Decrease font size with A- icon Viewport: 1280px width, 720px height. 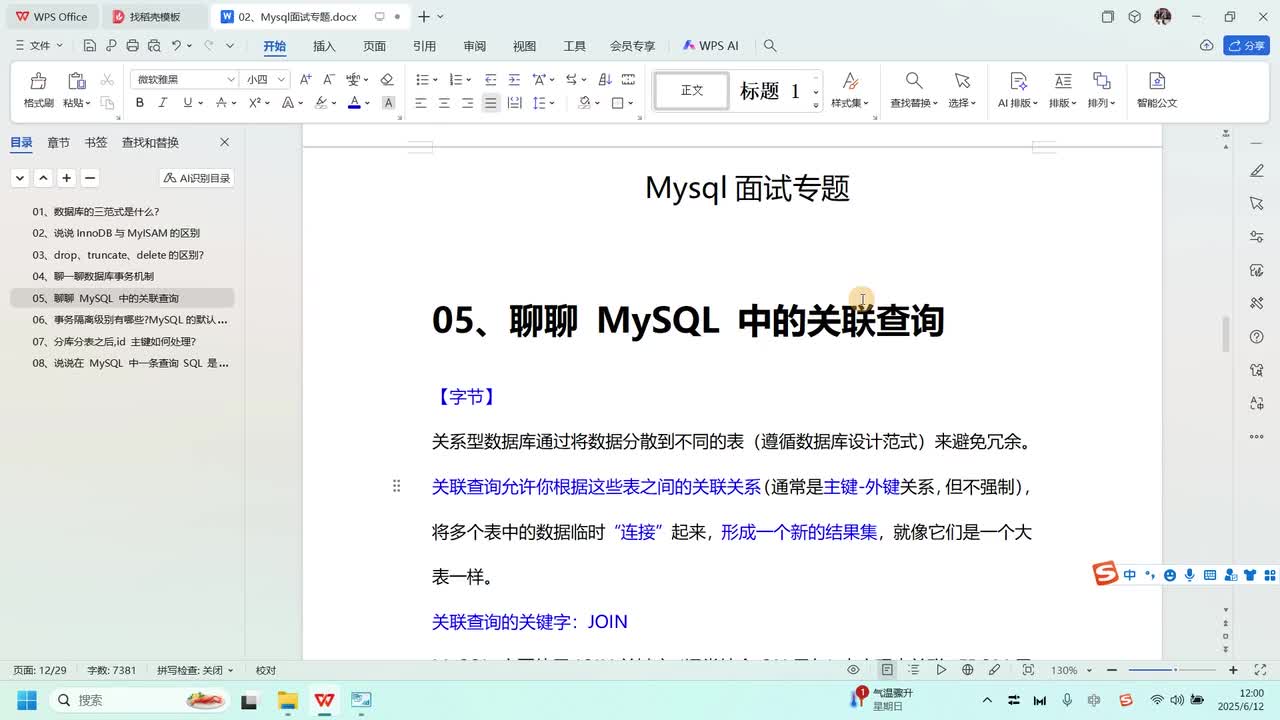pos(329,80)
